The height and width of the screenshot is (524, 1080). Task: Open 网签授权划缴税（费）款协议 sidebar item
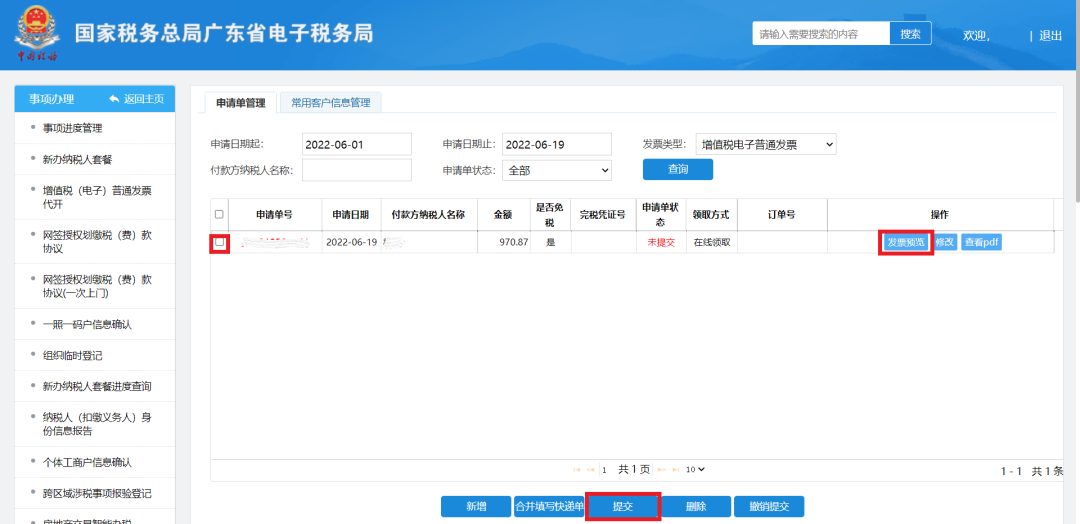[x=97, y=242]
